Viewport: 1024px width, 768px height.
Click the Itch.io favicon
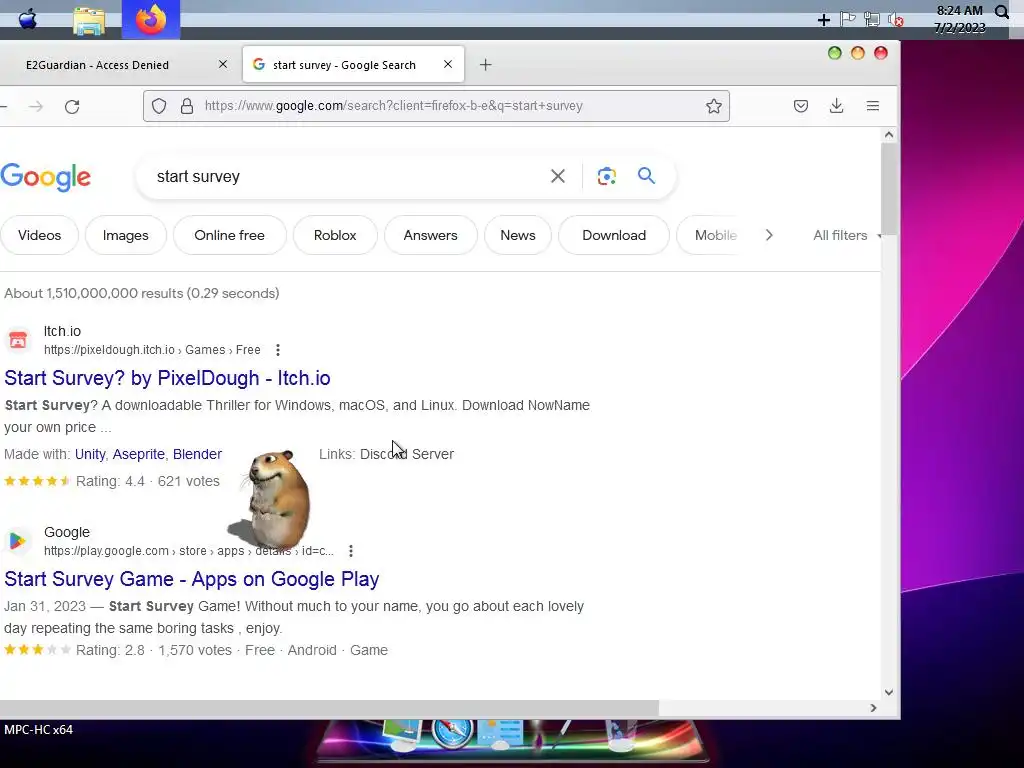click(18, 340)
